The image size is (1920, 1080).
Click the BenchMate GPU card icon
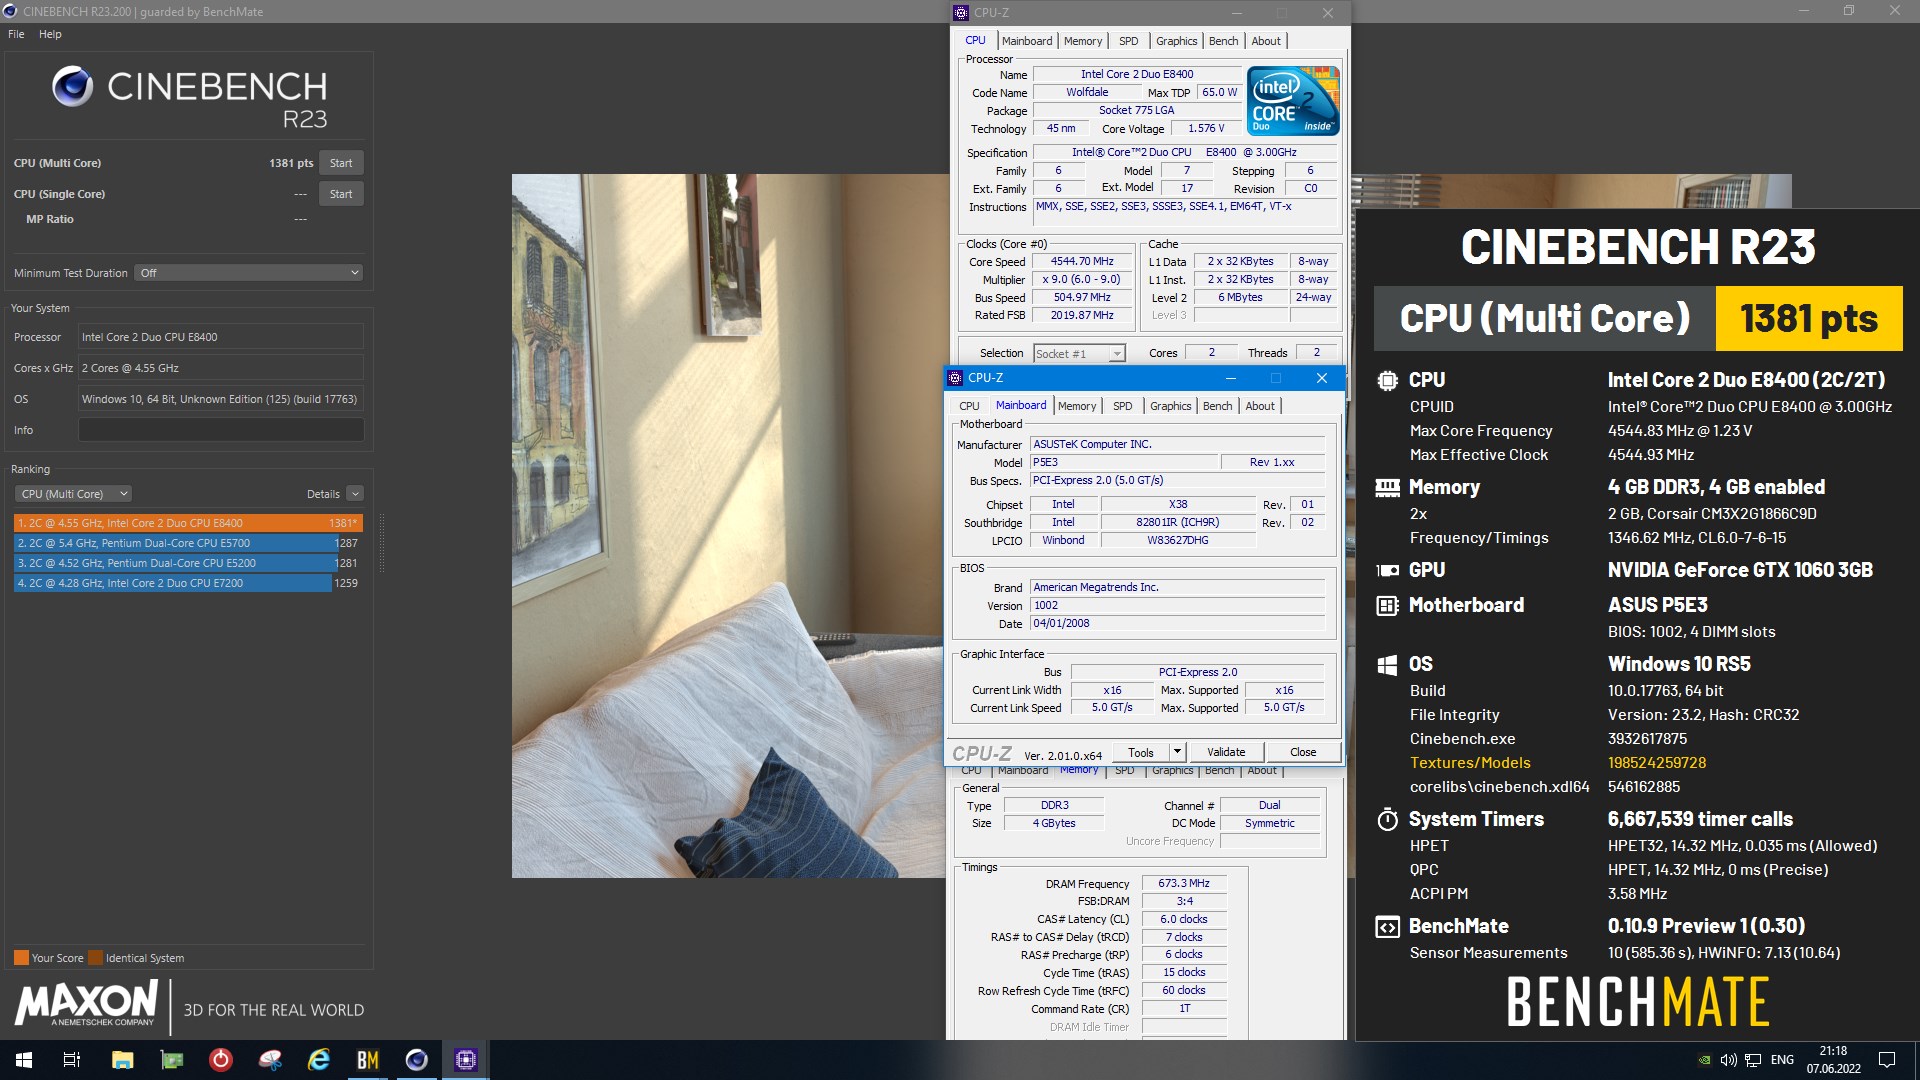point(1387,570)
